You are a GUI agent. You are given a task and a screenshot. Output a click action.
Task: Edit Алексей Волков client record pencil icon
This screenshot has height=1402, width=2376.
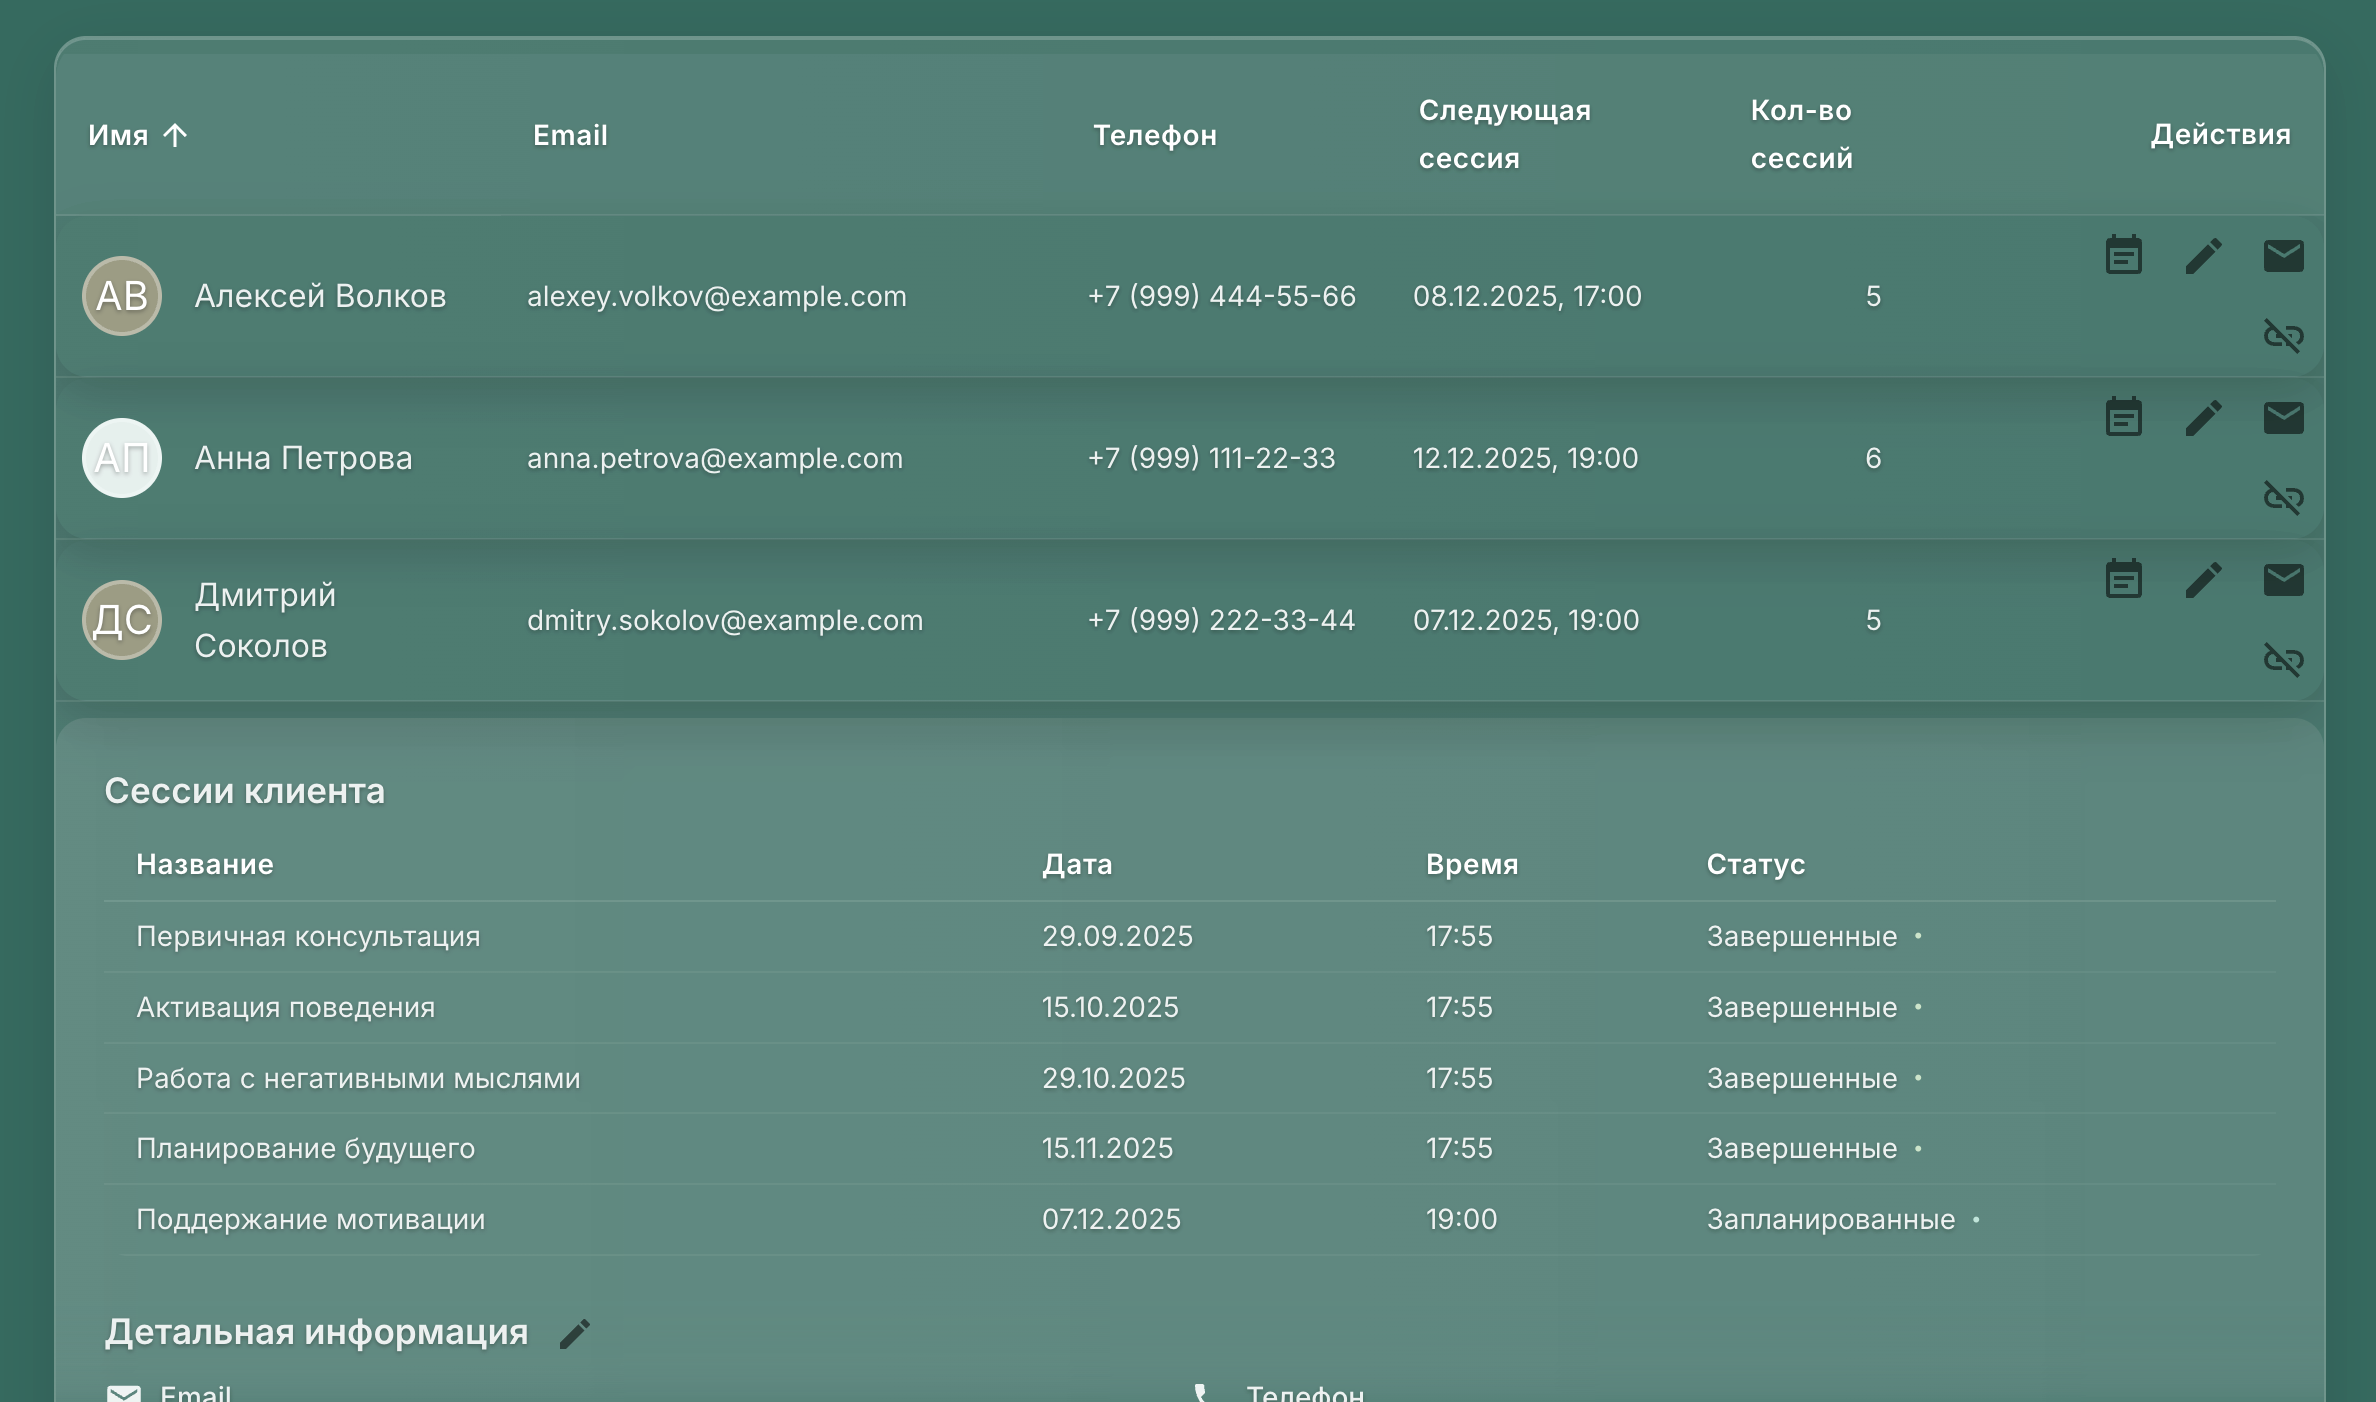point(2203,256)
